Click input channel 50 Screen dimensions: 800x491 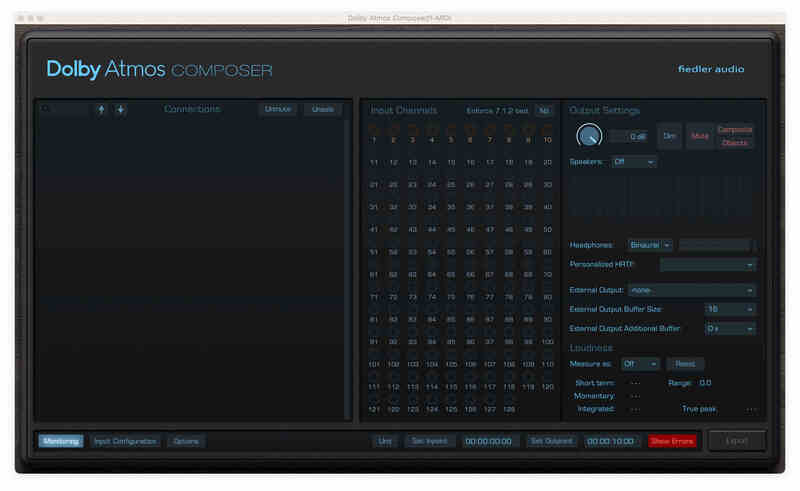pyautogui.click(x=547, y=229)
